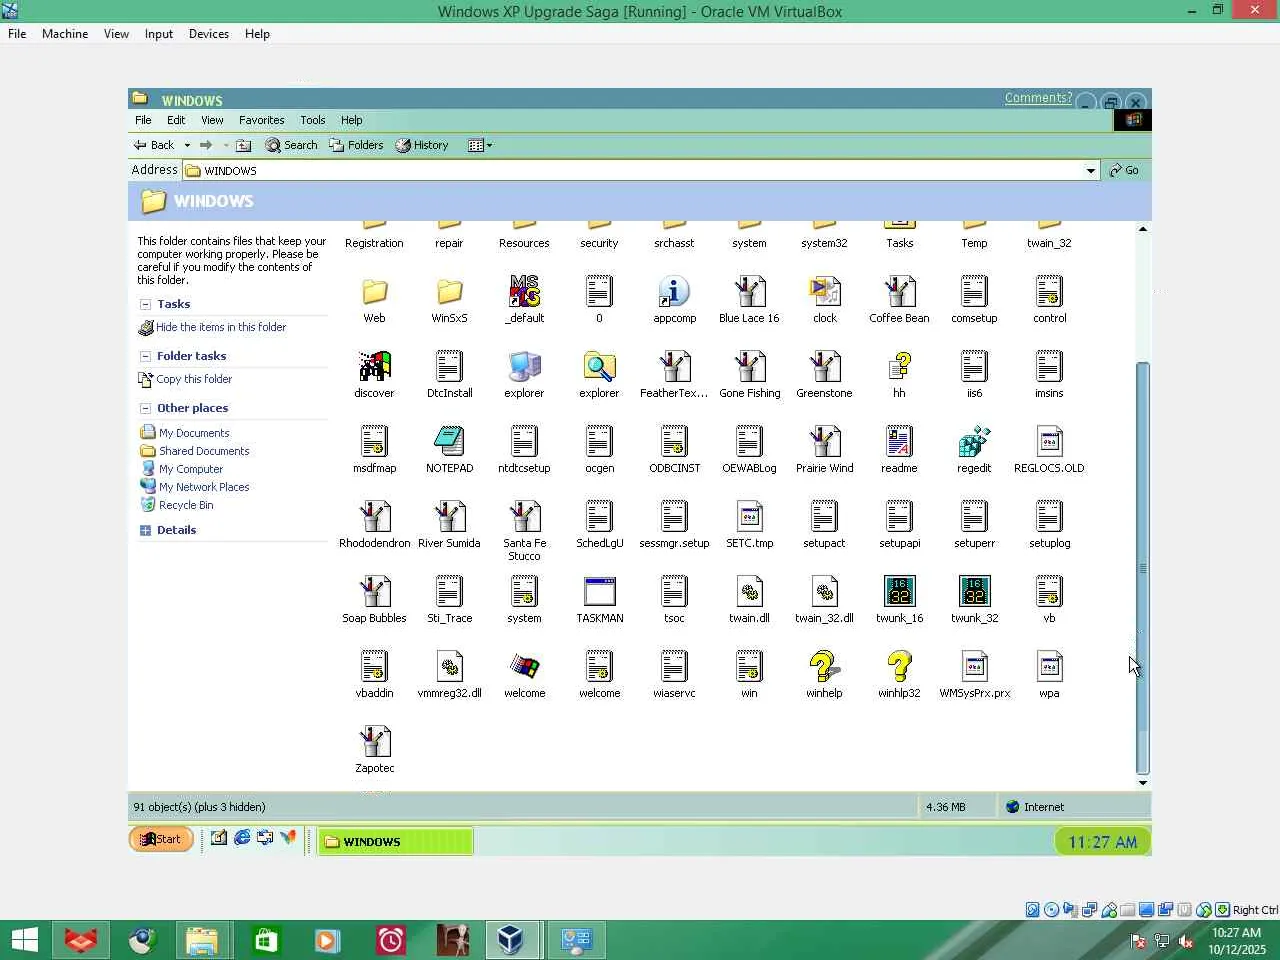Open the VirtualBox Input menu
This screenshot has width=1280, height=960.
point(159,34)
